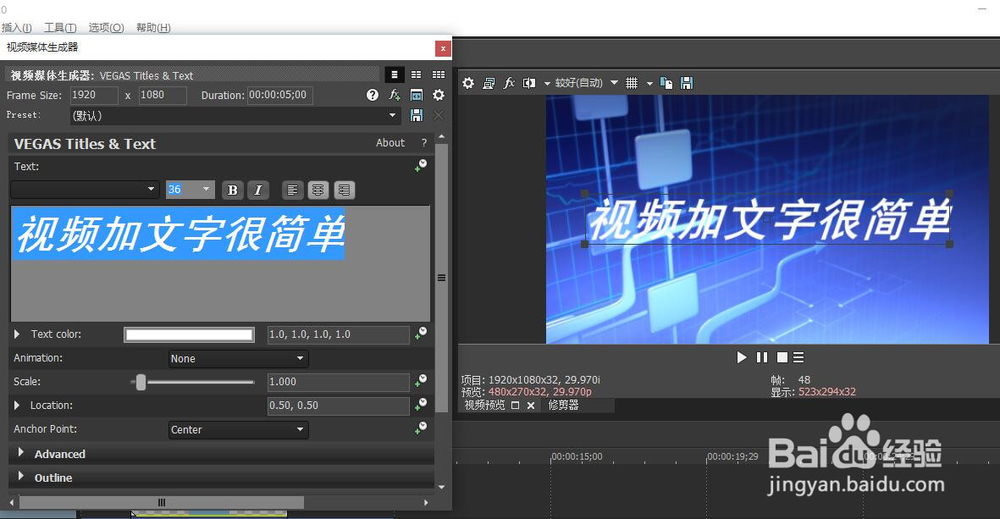Open video output fx in preview toolbar
The image size is (1000, 519).
(509, 83)
